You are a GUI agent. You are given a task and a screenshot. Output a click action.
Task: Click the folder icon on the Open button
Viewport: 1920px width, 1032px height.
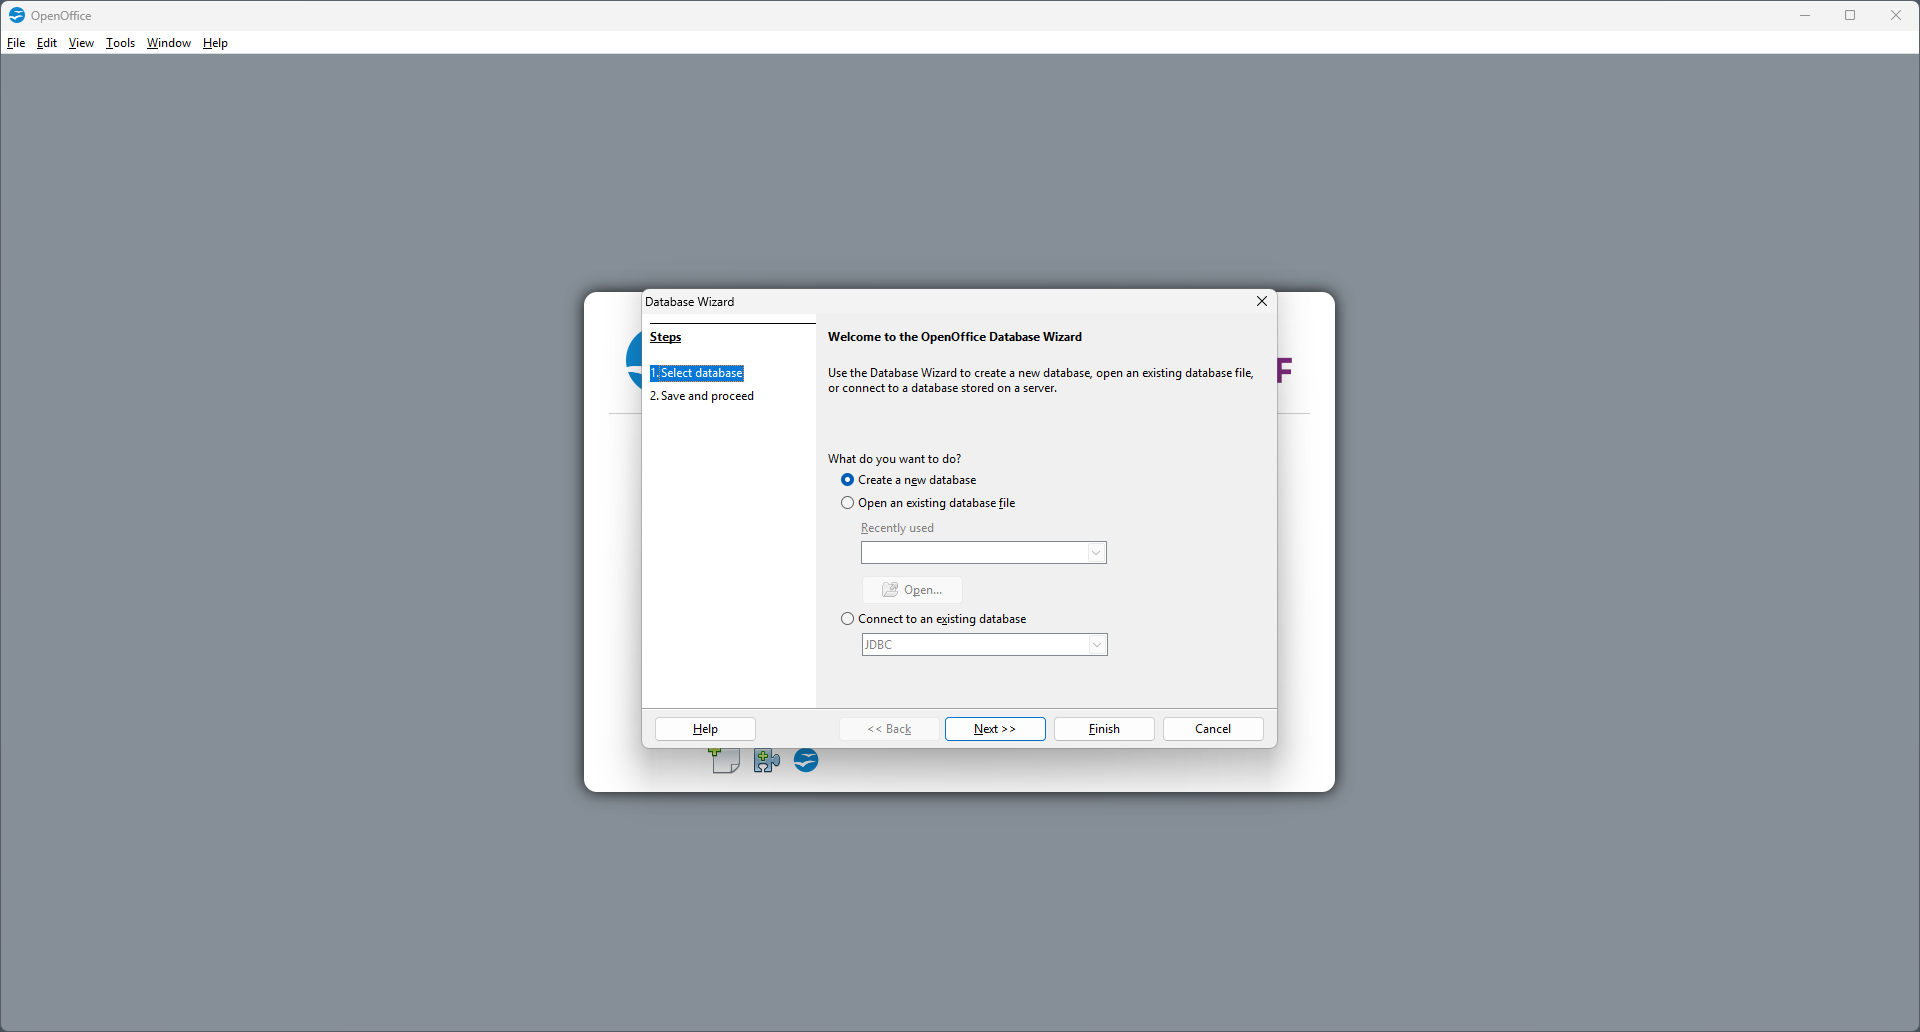coord(890,590)
